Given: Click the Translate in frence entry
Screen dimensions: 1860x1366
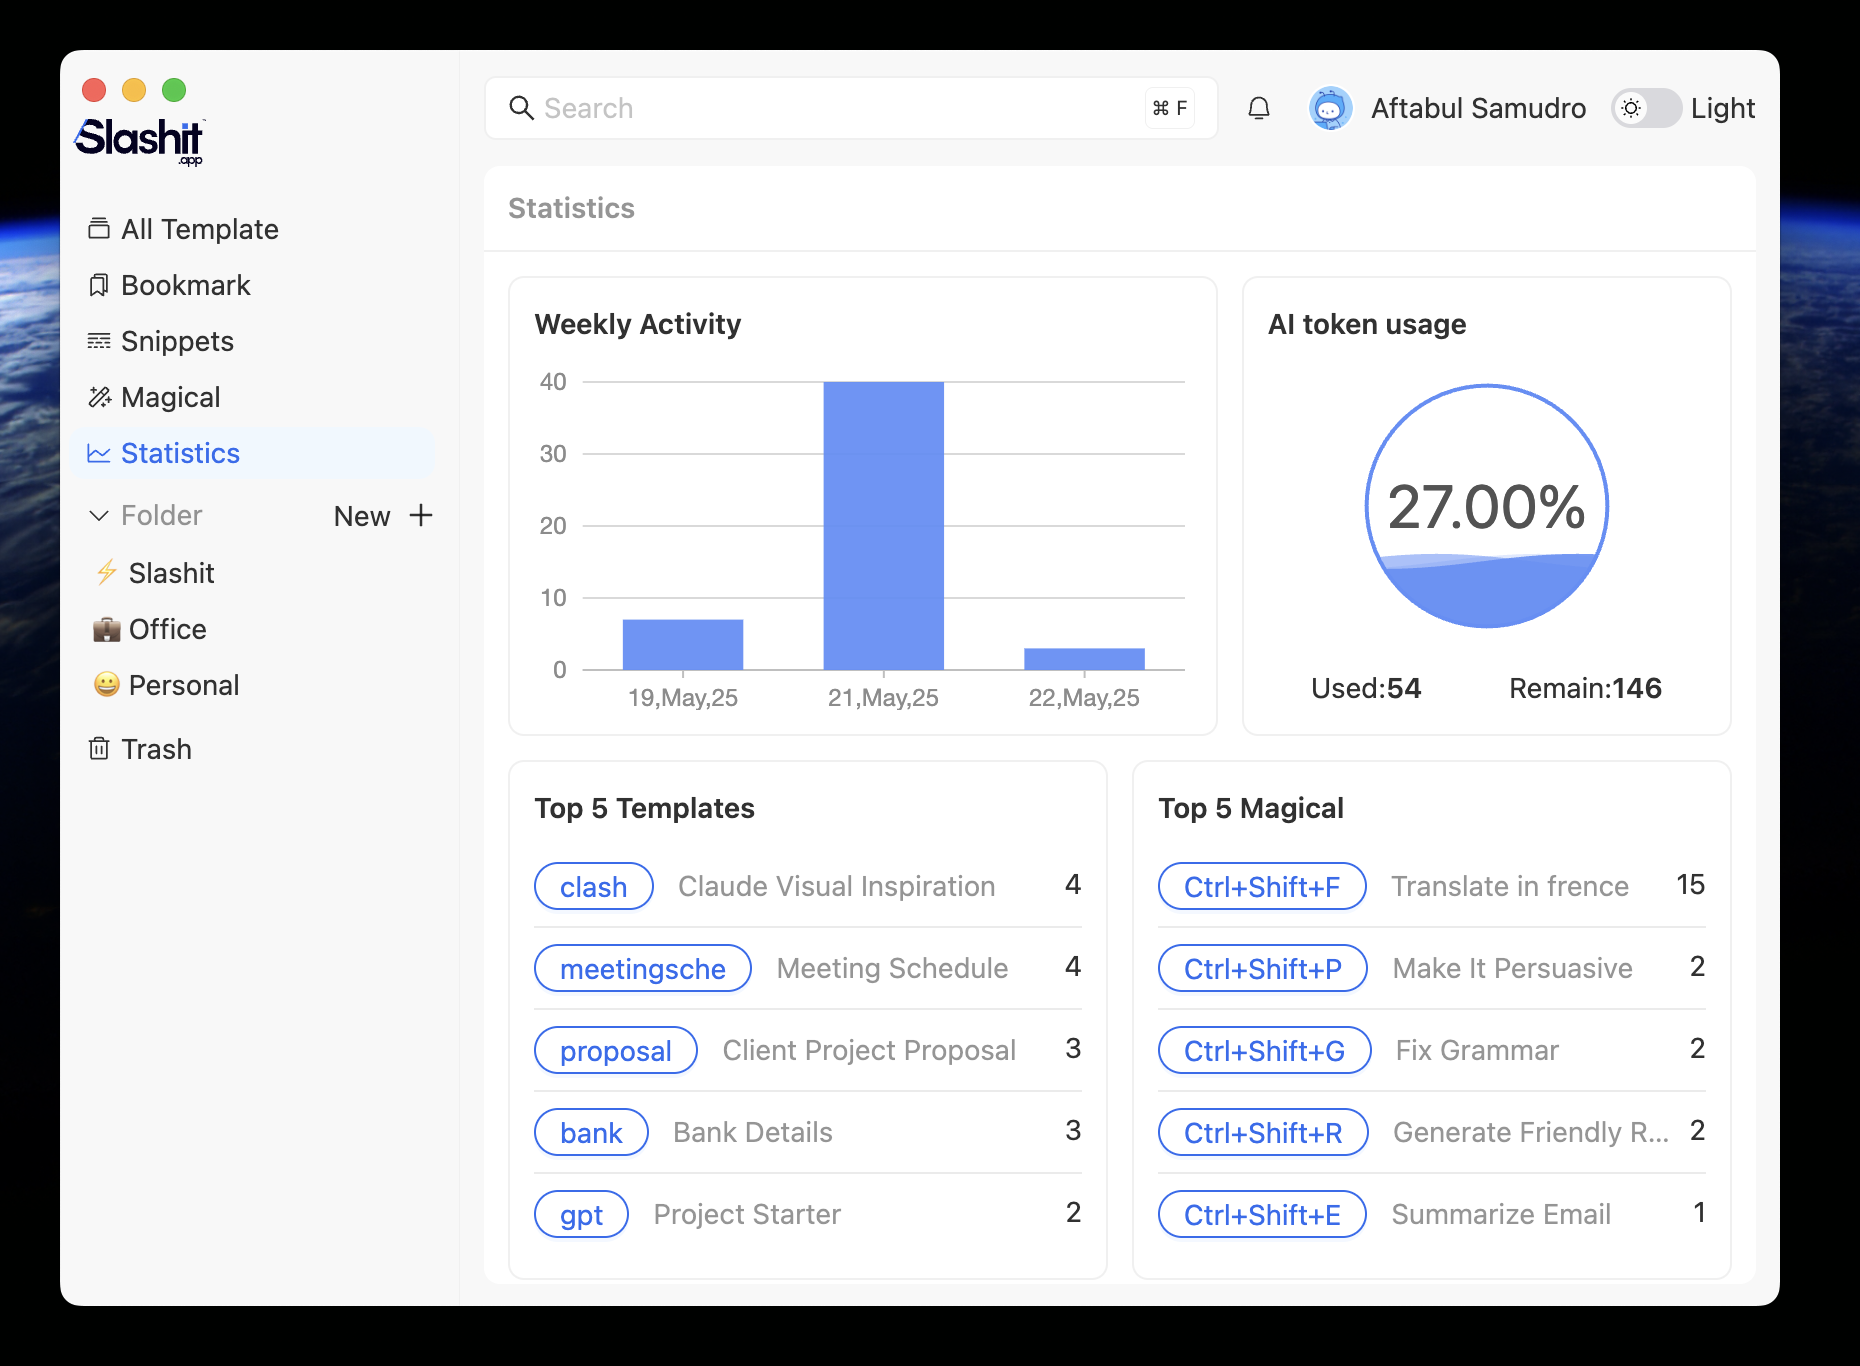Looking at the screenshot, I should (x=1510, y=886).
